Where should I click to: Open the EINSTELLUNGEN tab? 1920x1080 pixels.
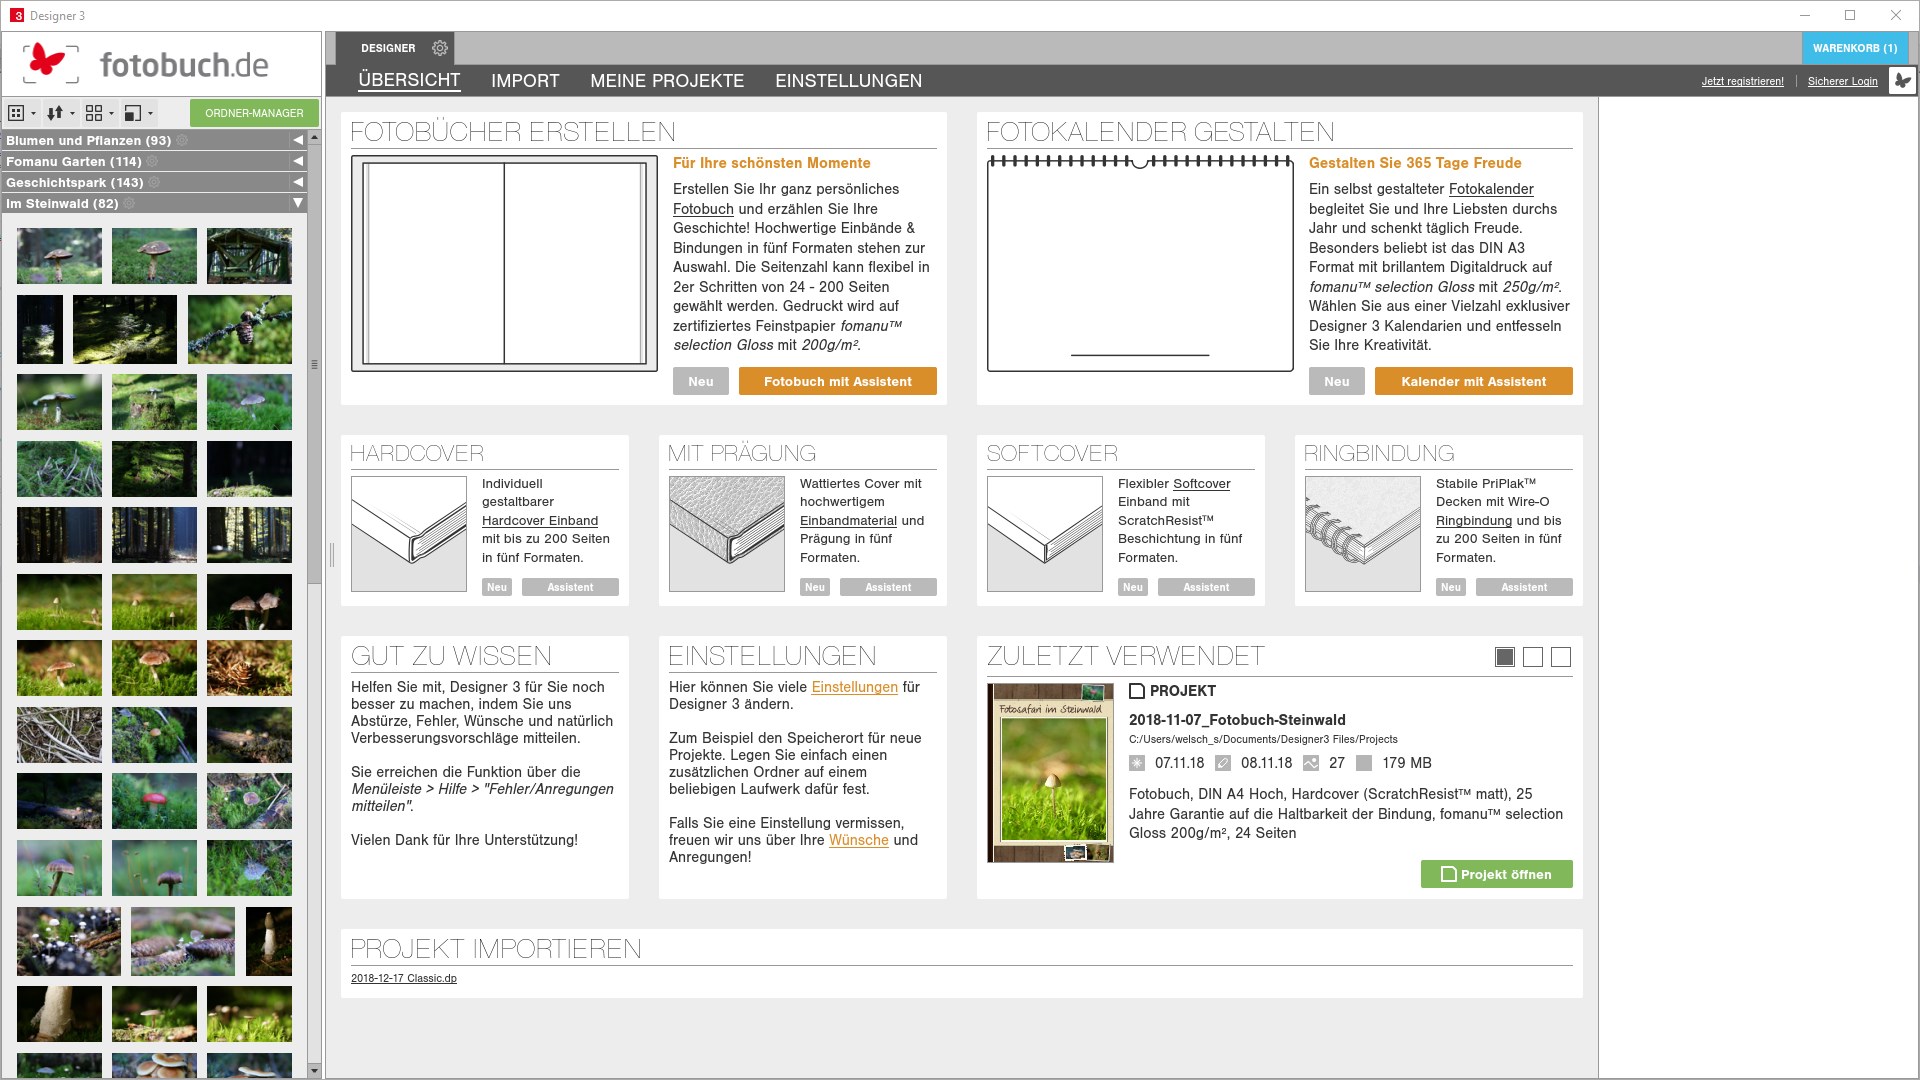[x=849, y=81]
